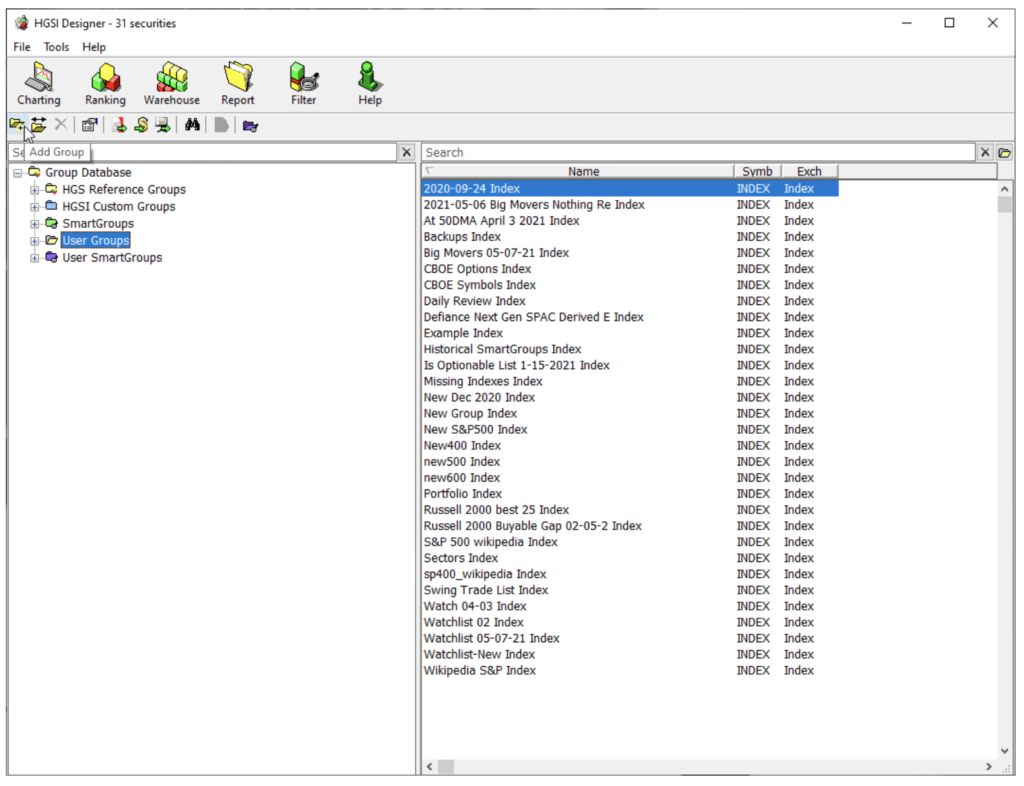
Task: Focus the group tree search field
Action: point(203,152)
